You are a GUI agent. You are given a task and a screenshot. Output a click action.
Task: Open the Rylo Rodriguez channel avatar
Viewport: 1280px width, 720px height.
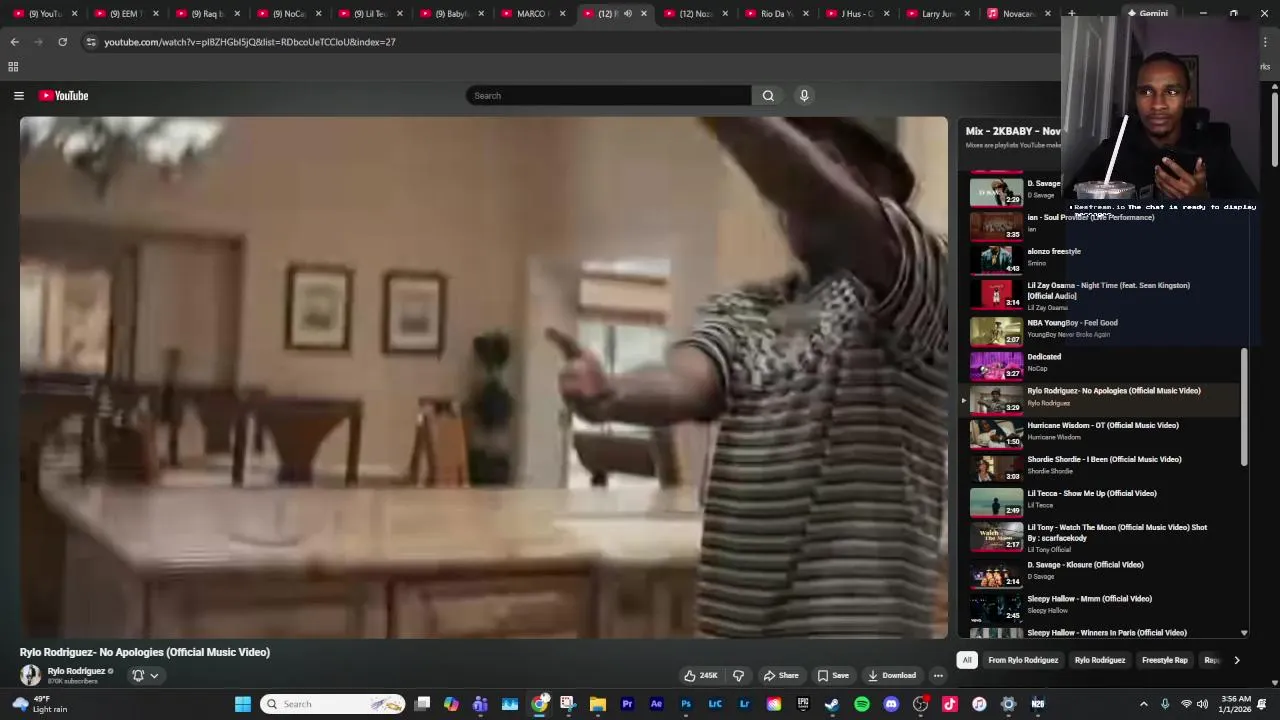[30, 675]
